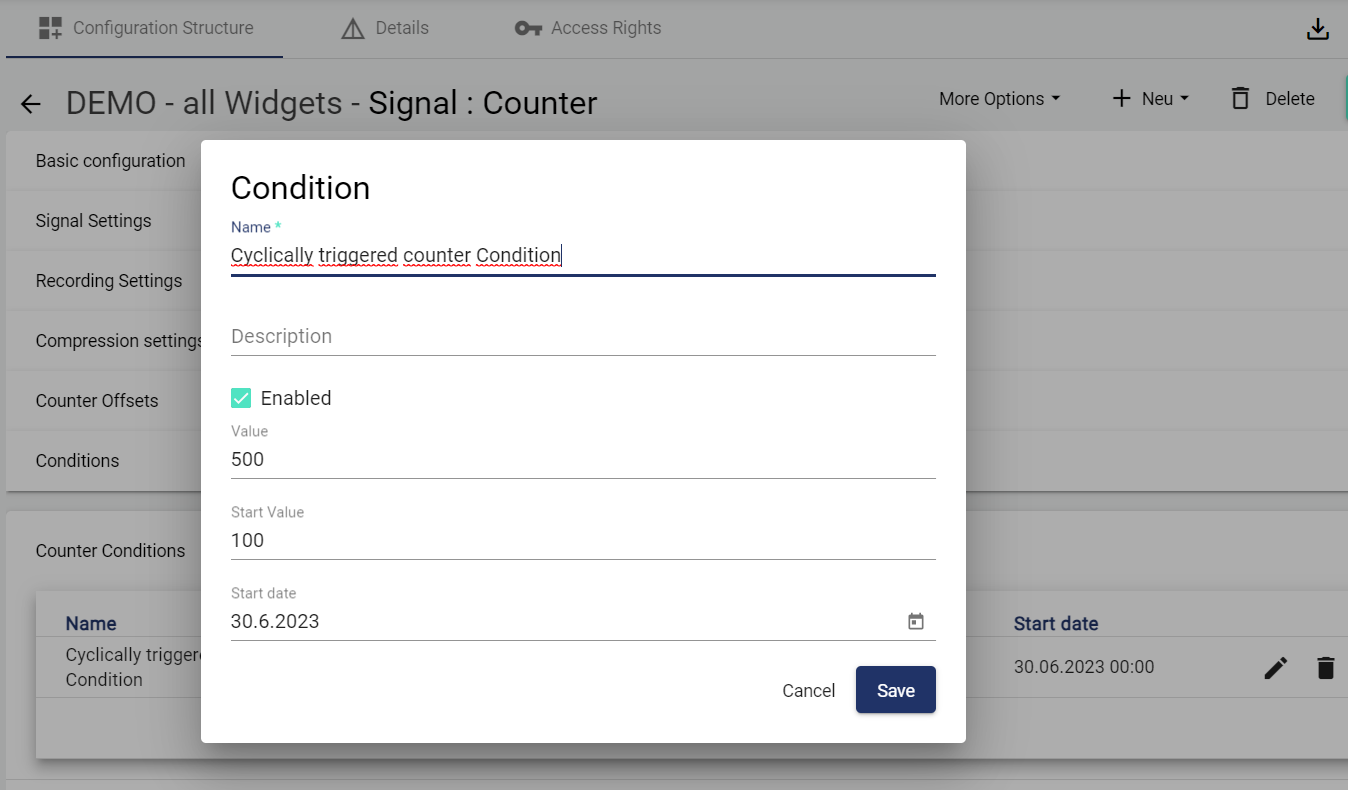Viewport: 1348px width, 790px height.
Task: Click the pencil edit icon in table row
Action: (1276, 668)
